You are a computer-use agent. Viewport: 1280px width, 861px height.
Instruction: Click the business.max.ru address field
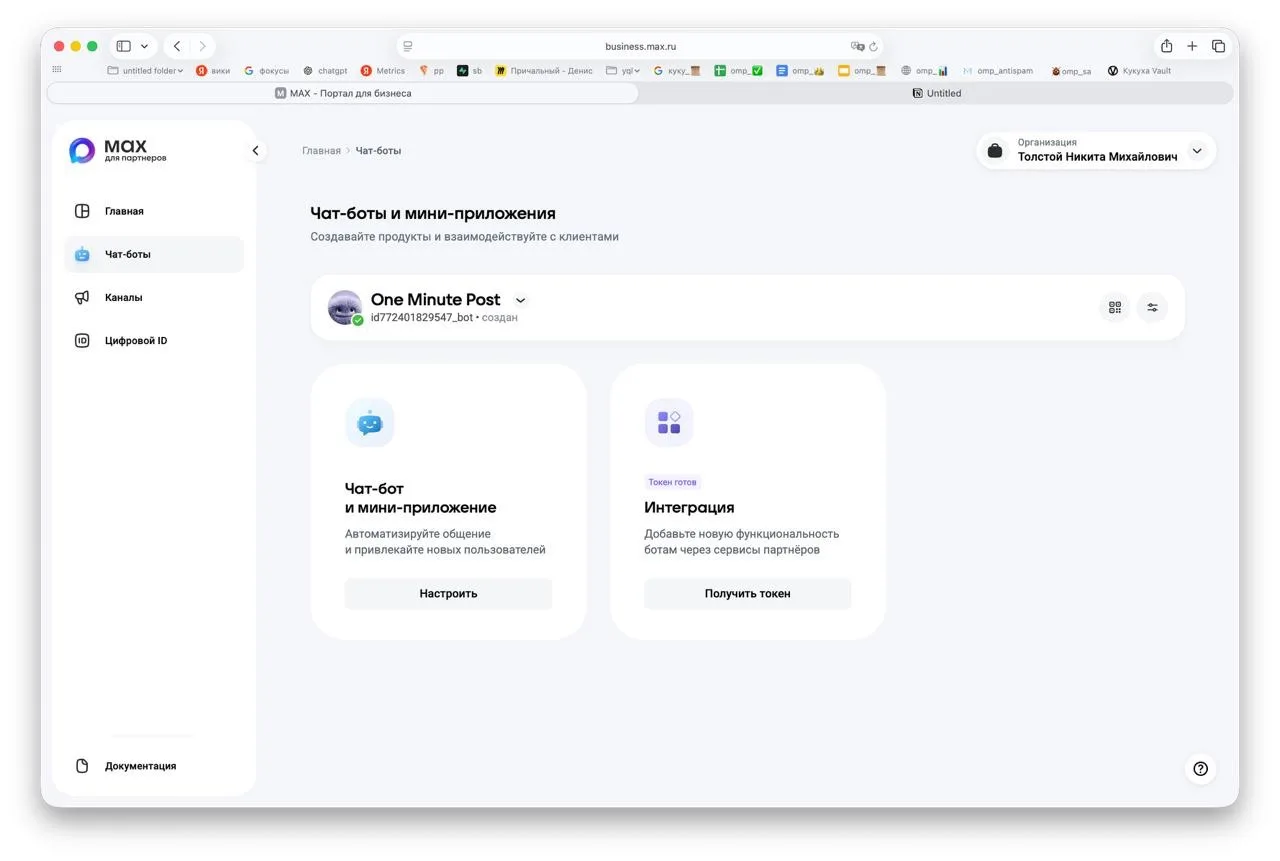point(640,47)
